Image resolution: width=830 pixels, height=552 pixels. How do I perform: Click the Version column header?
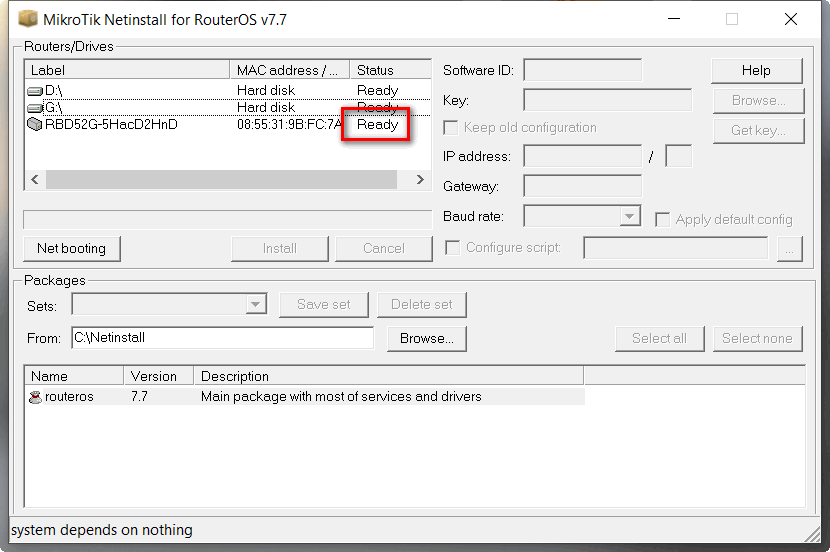159,376
